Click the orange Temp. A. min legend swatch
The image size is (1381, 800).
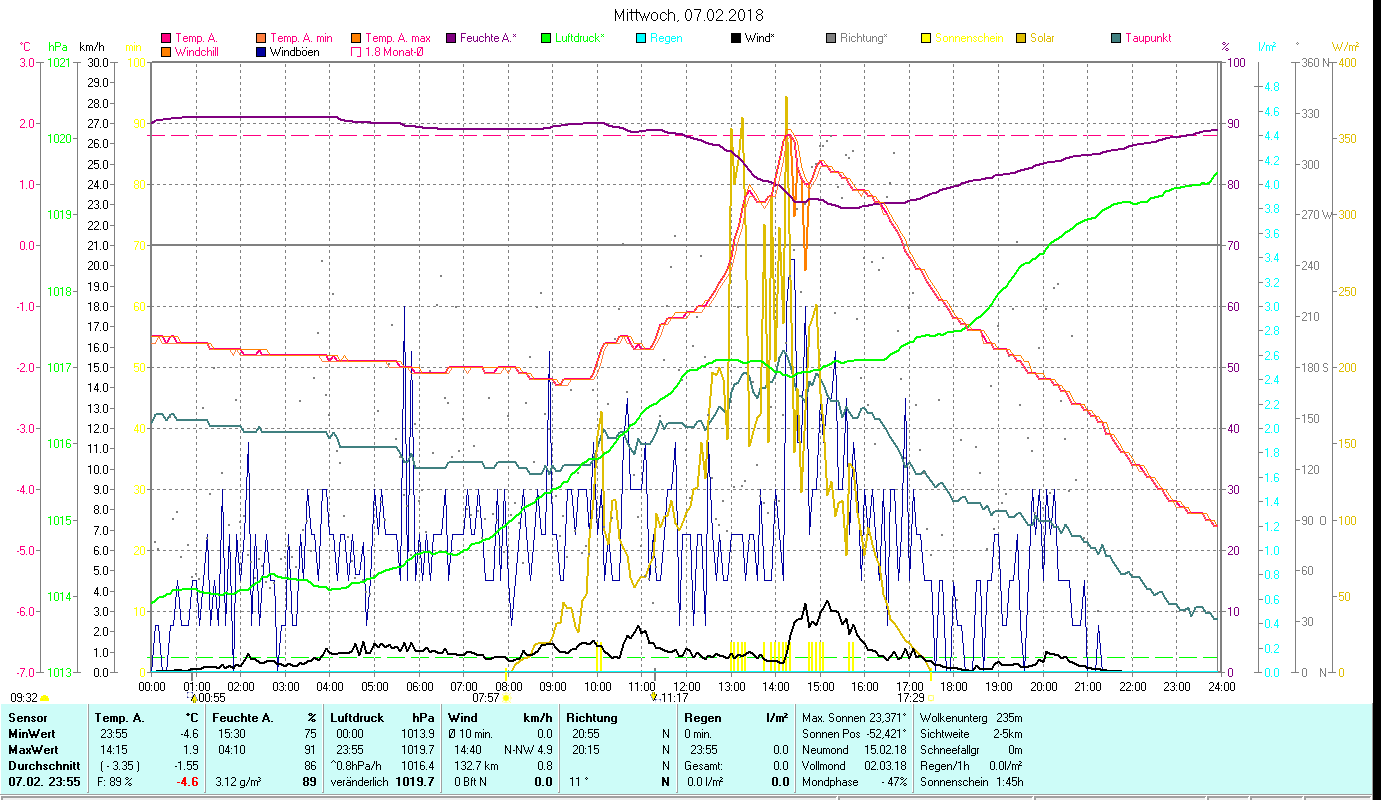[261, 38]
